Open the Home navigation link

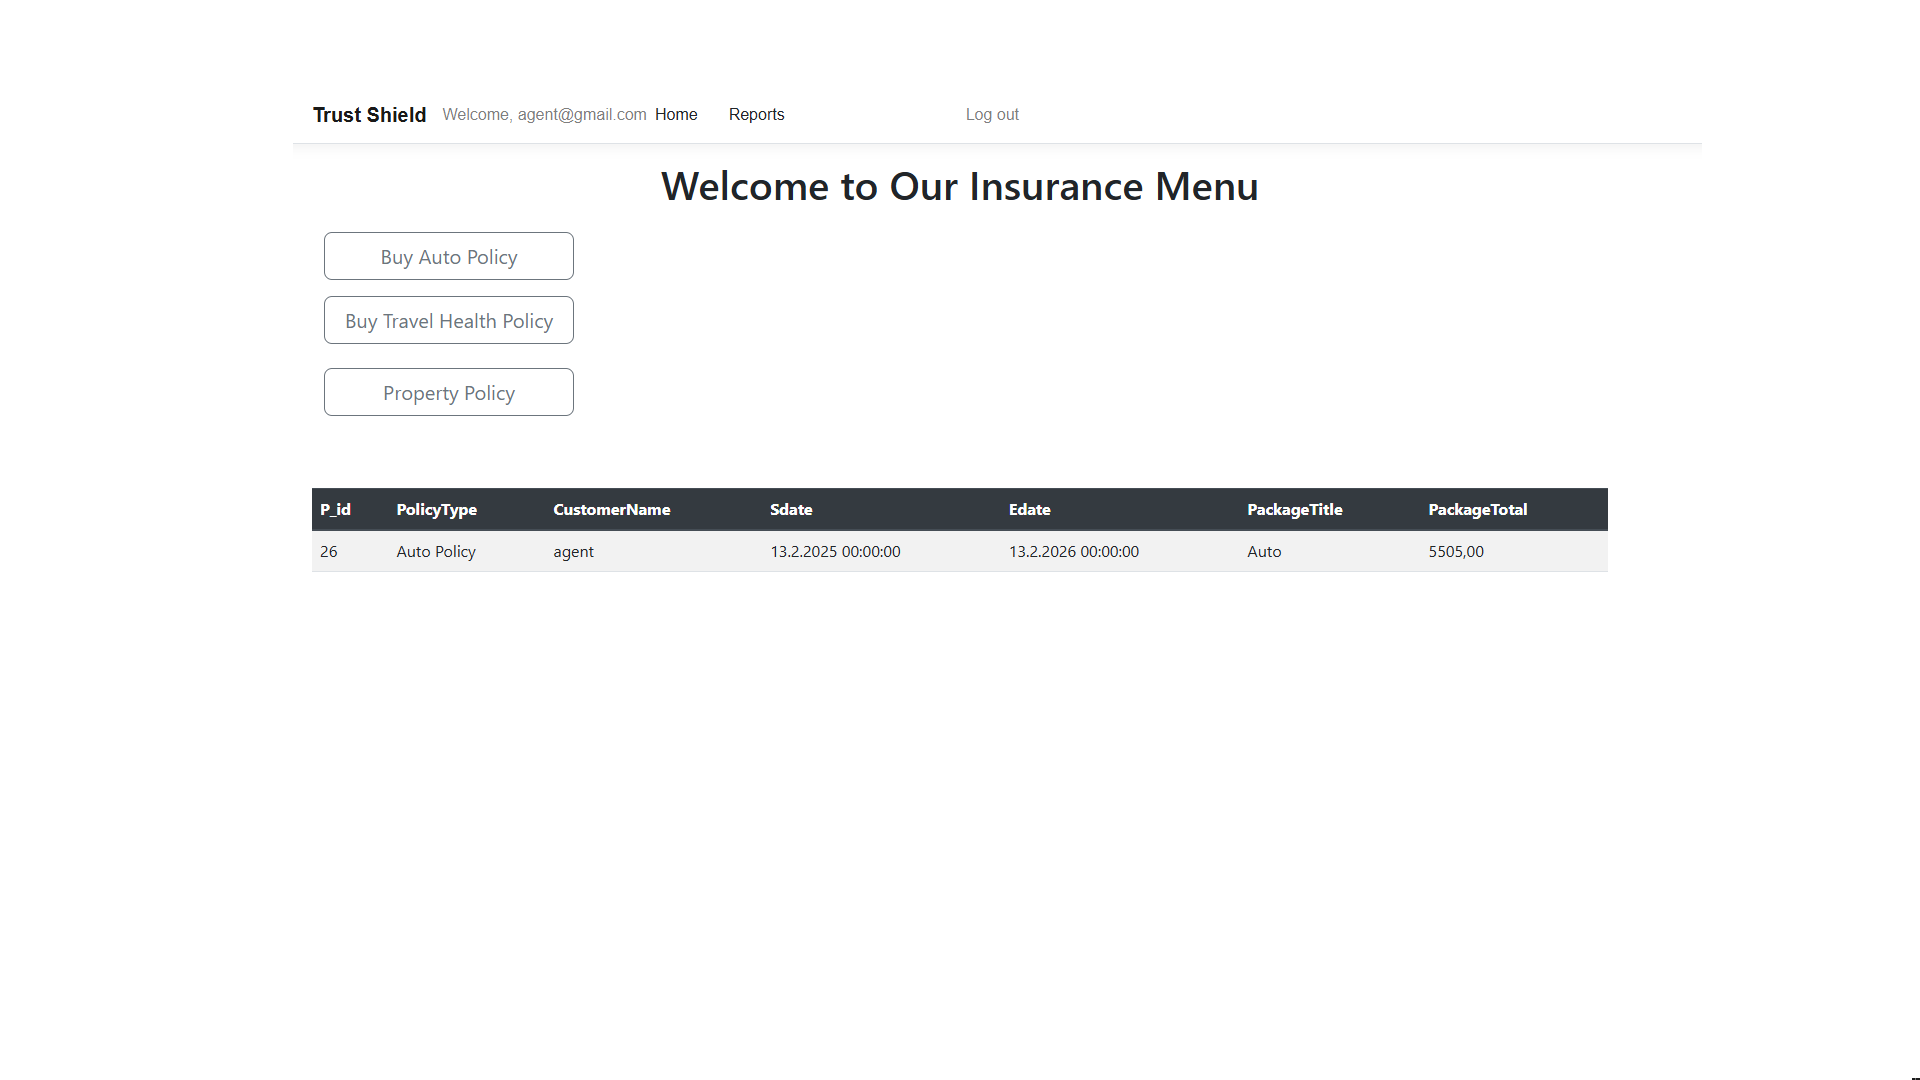(x=676, y=115)
